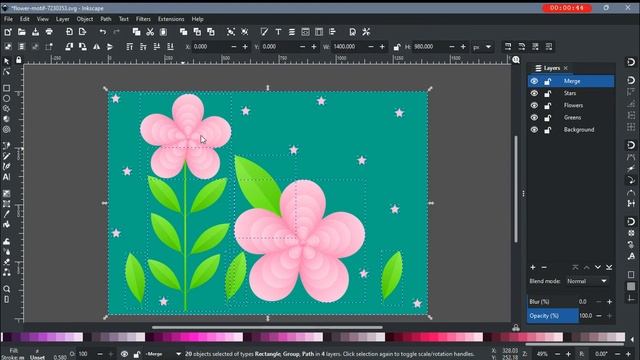Click the Export icon in toolbar
640x360 pixels.
[82, 32]
